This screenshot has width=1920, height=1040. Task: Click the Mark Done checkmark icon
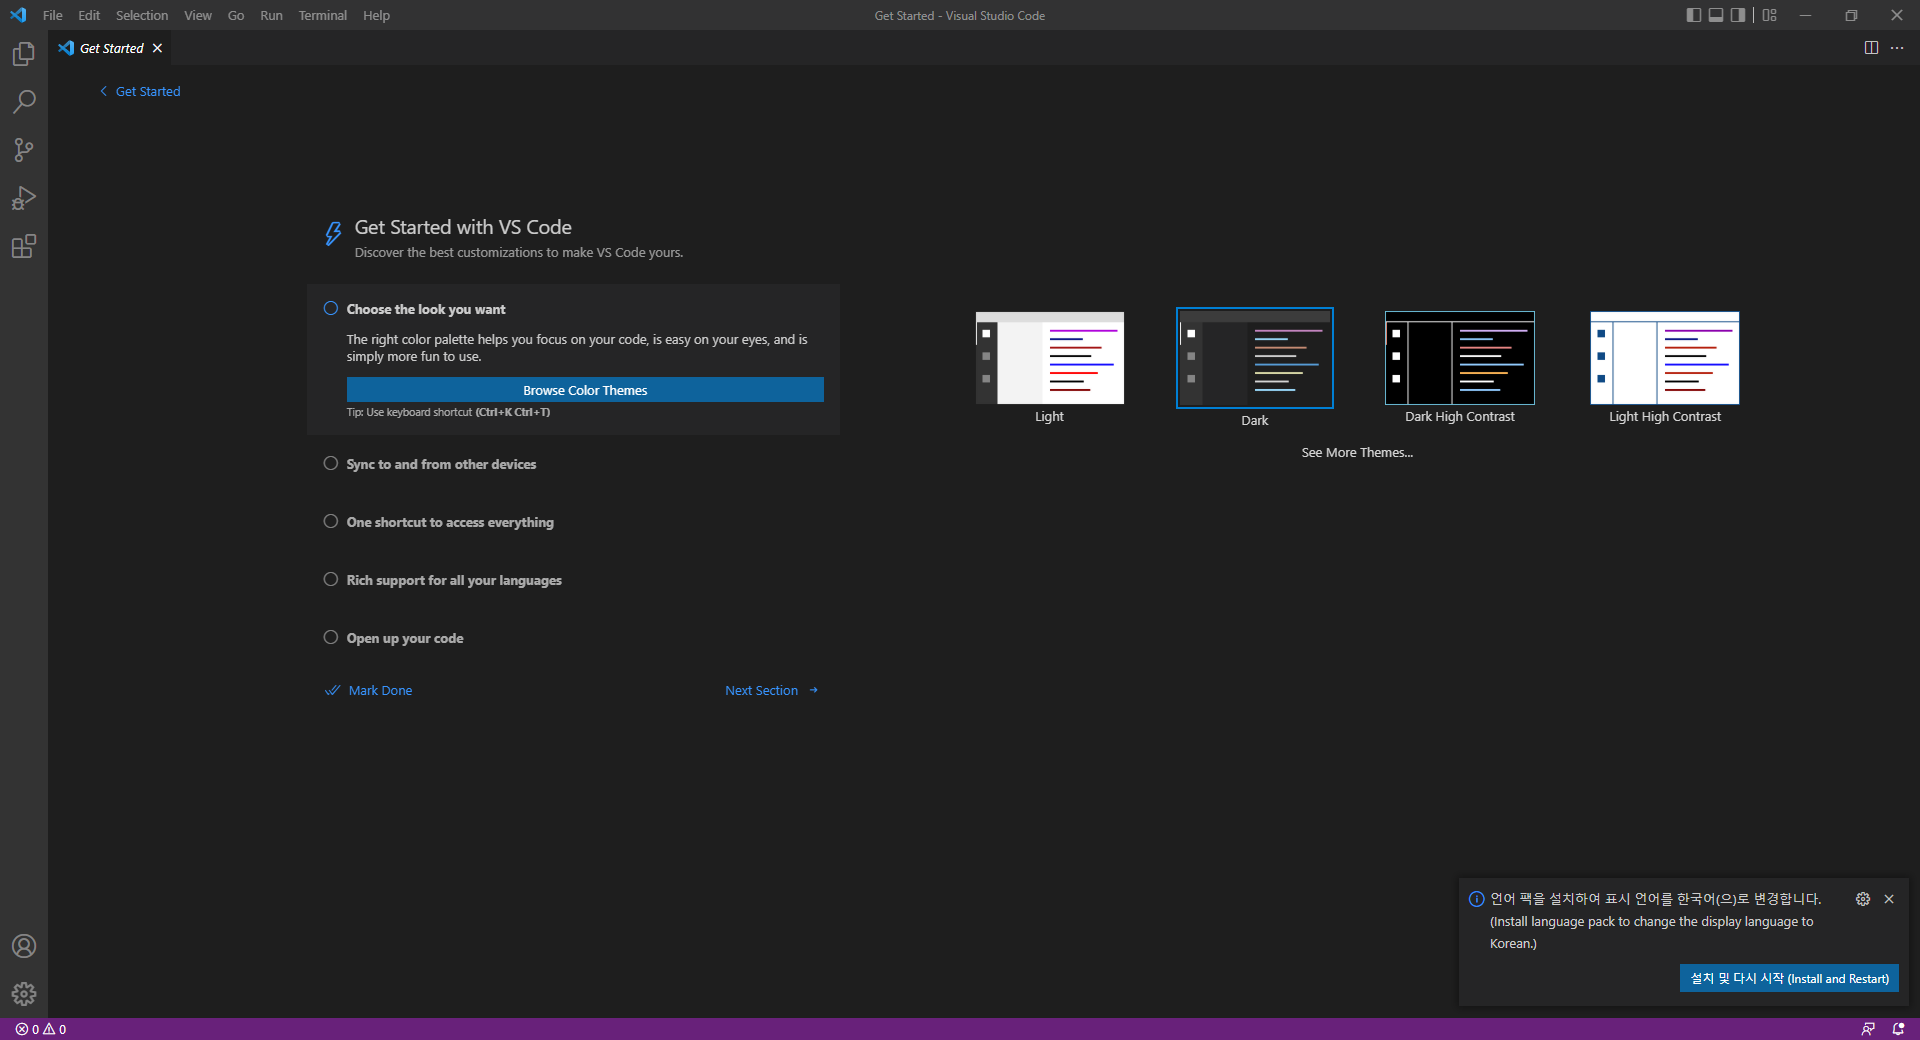click(333, 691)
